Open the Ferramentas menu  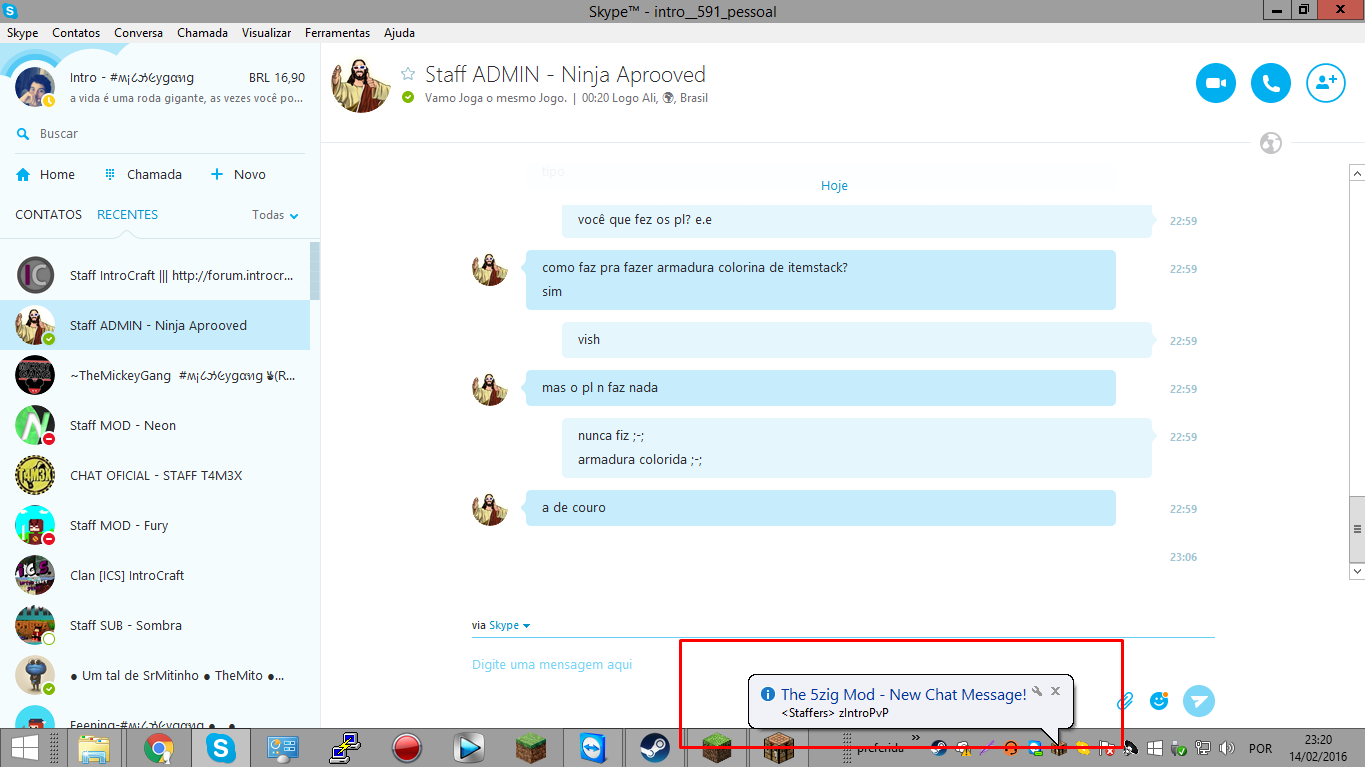337,33
